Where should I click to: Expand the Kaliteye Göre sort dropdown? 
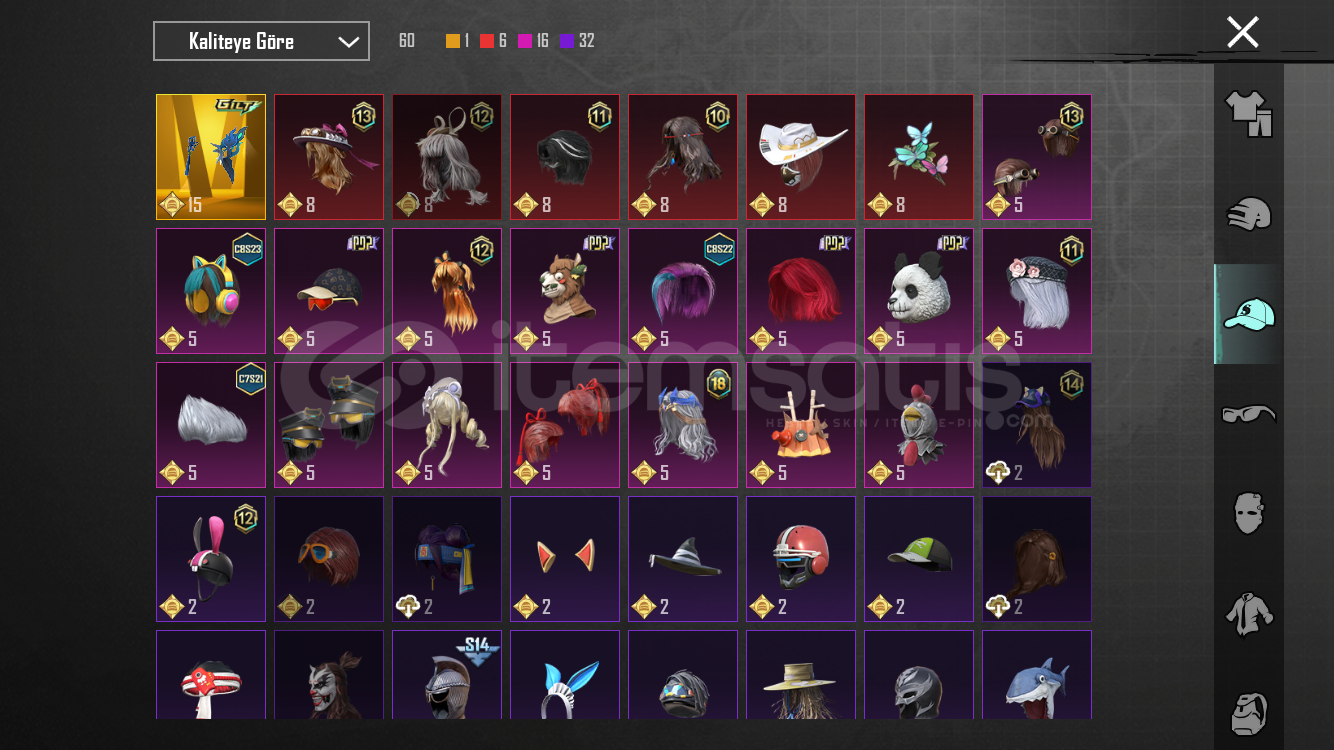coord(261,41)
